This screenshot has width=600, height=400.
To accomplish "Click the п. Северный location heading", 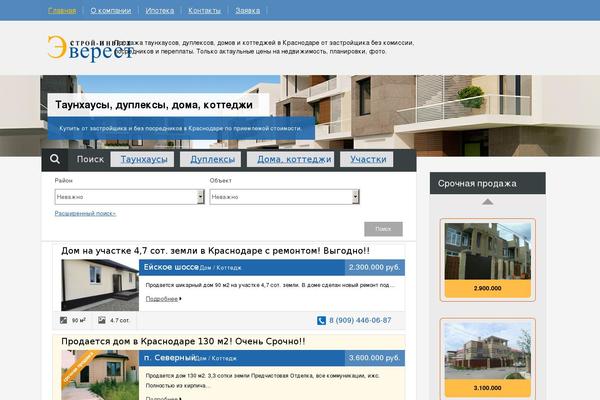I will tap(169, 358).
